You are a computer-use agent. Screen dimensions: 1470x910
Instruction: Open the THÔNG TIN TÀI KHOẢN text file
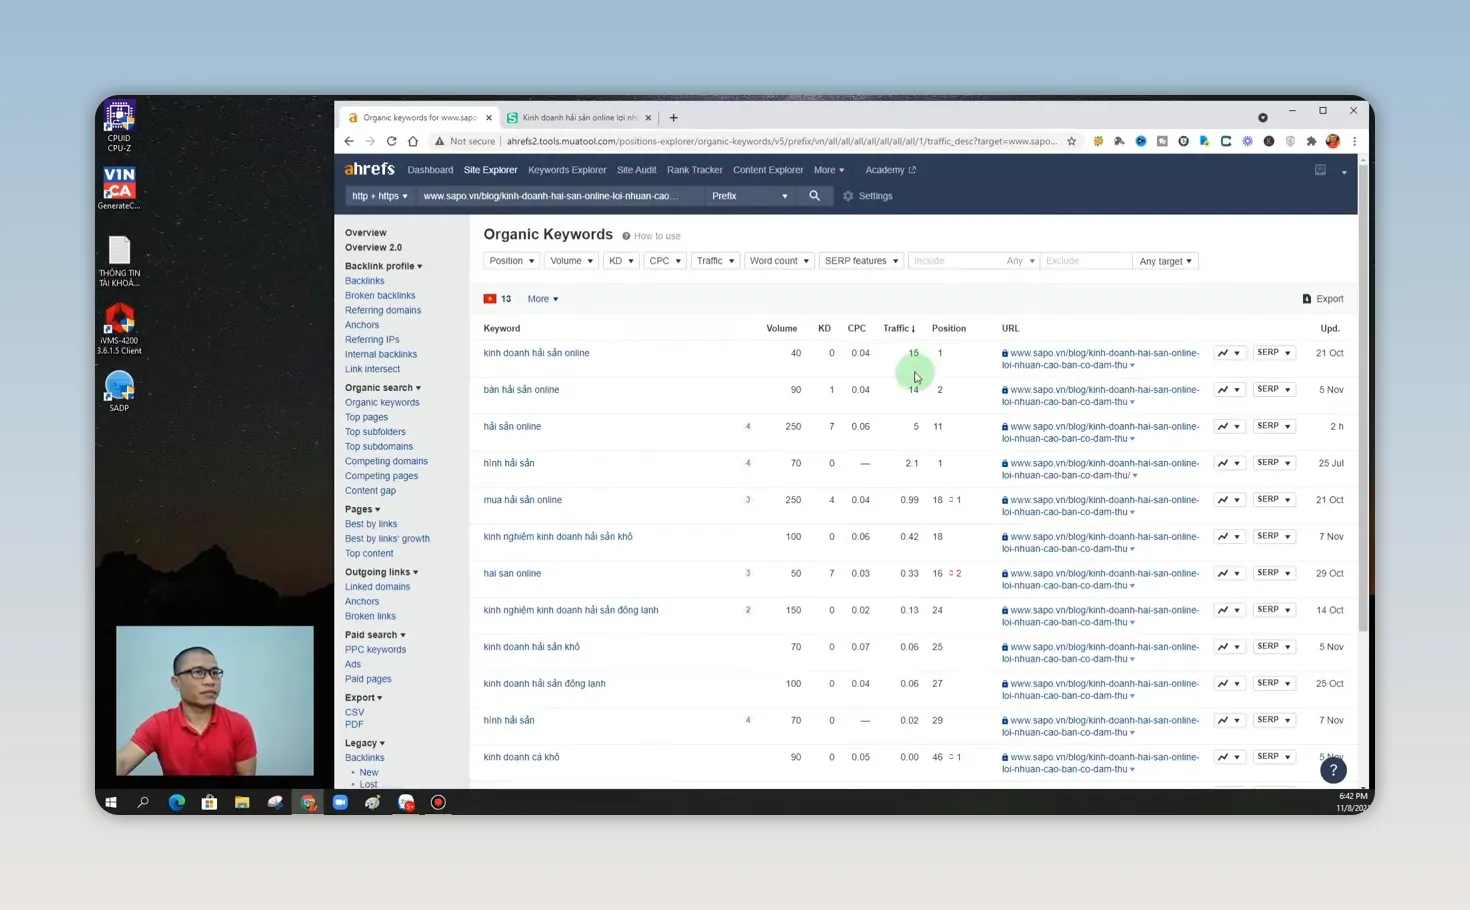[119, 261]
